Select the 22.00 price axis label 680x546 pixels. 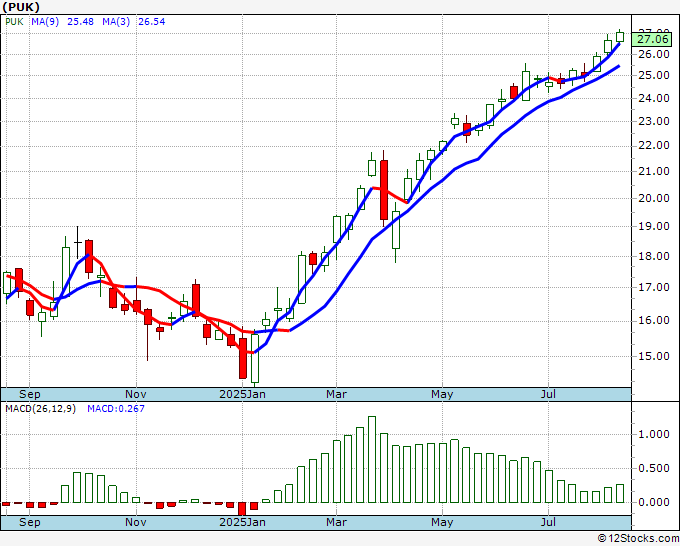pos(654,146)
